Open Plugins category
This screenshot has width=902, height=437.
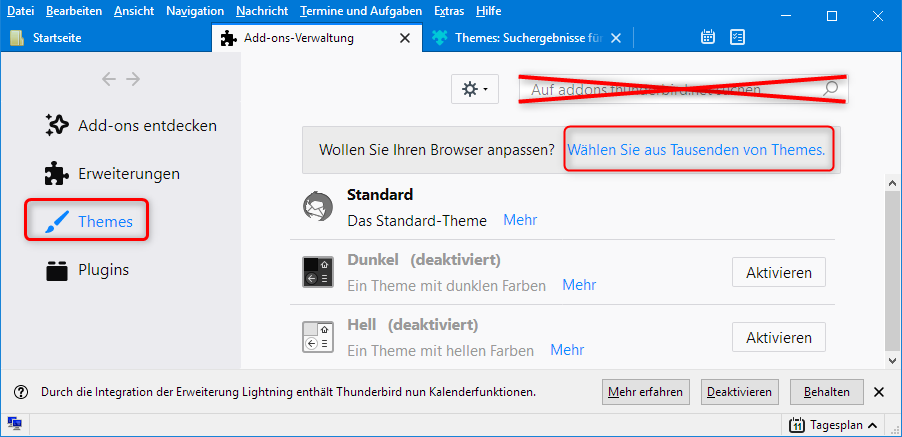click(x=87, y=270)
